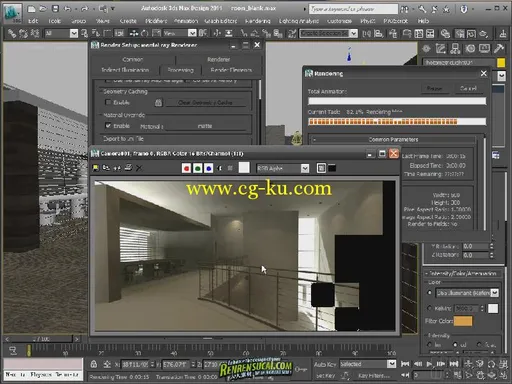This screenshot has width=512, height=384.
Task: Uncheck the Material Override Enable checkbox
Action: (x=108, y=126)
